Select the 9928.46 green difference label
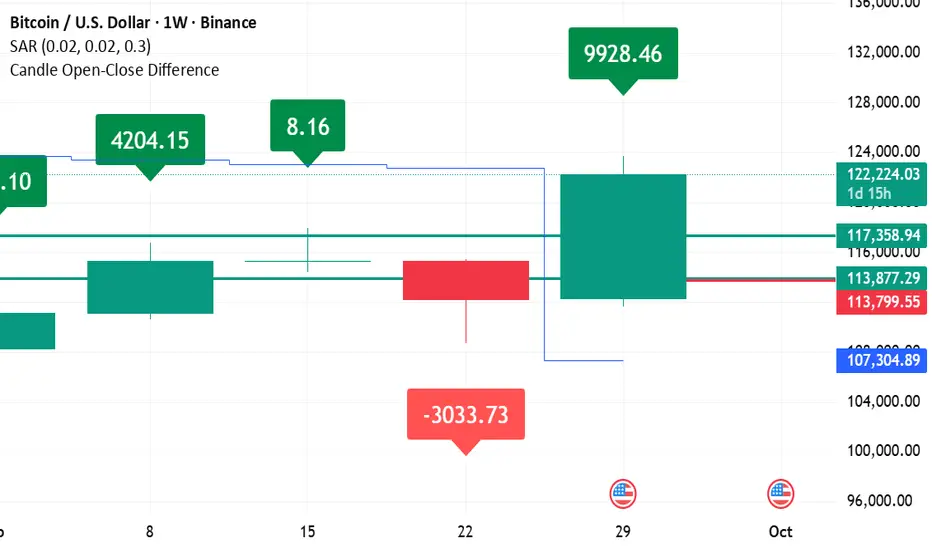 623,54
